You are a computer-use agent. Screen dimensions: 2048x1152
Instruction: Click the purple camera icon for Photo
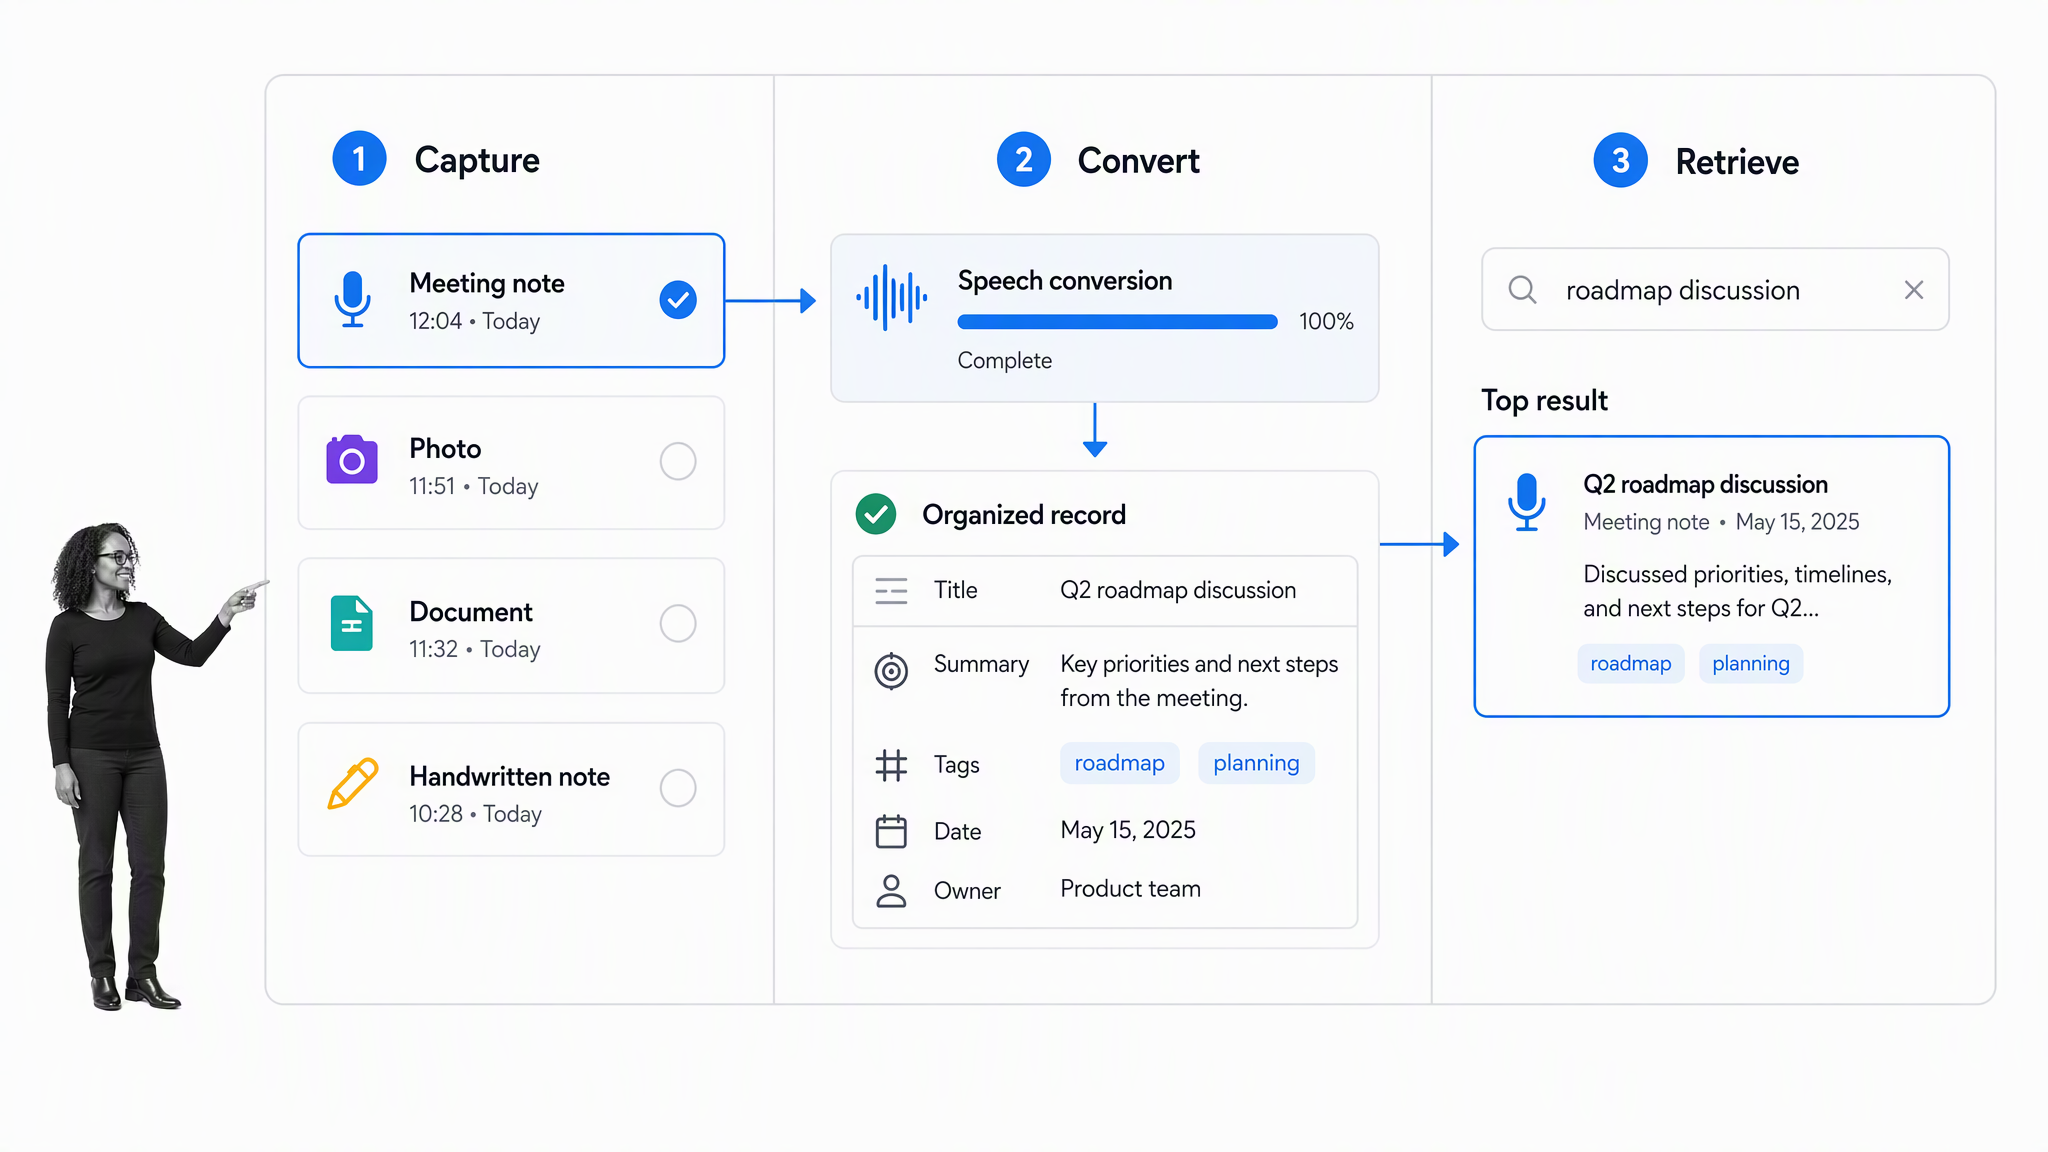point(352,460)
